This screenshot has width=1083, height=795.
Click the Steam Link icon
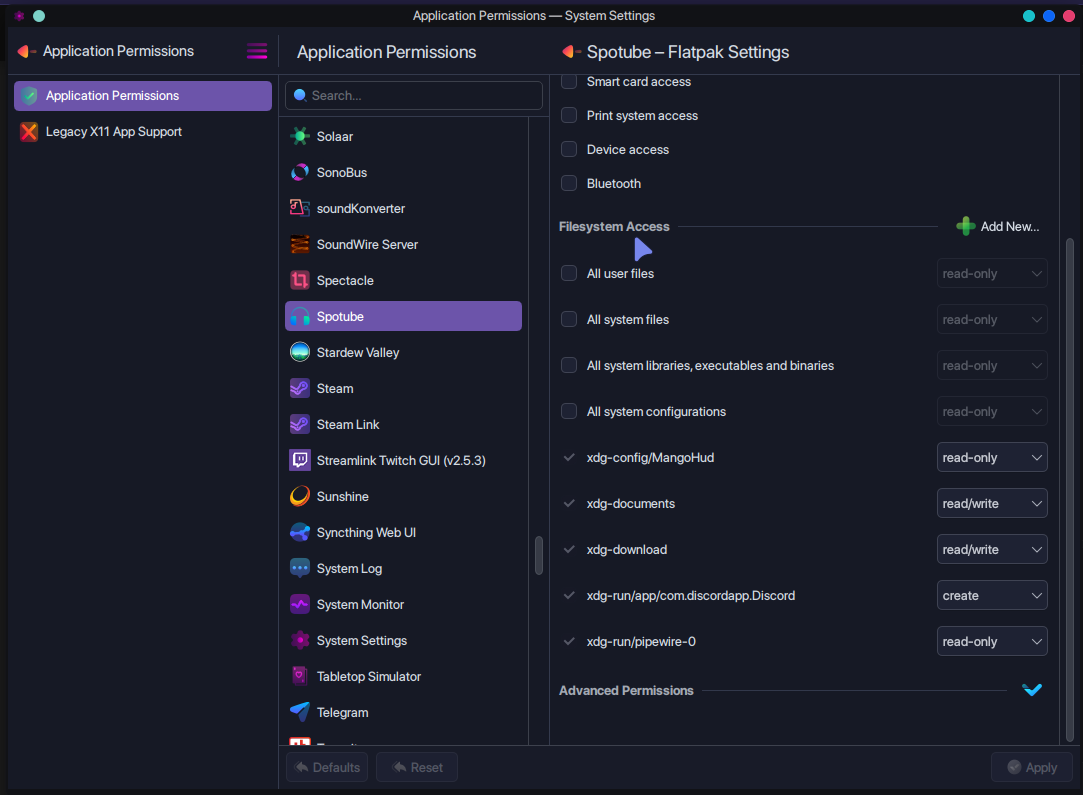pos(300,424)
